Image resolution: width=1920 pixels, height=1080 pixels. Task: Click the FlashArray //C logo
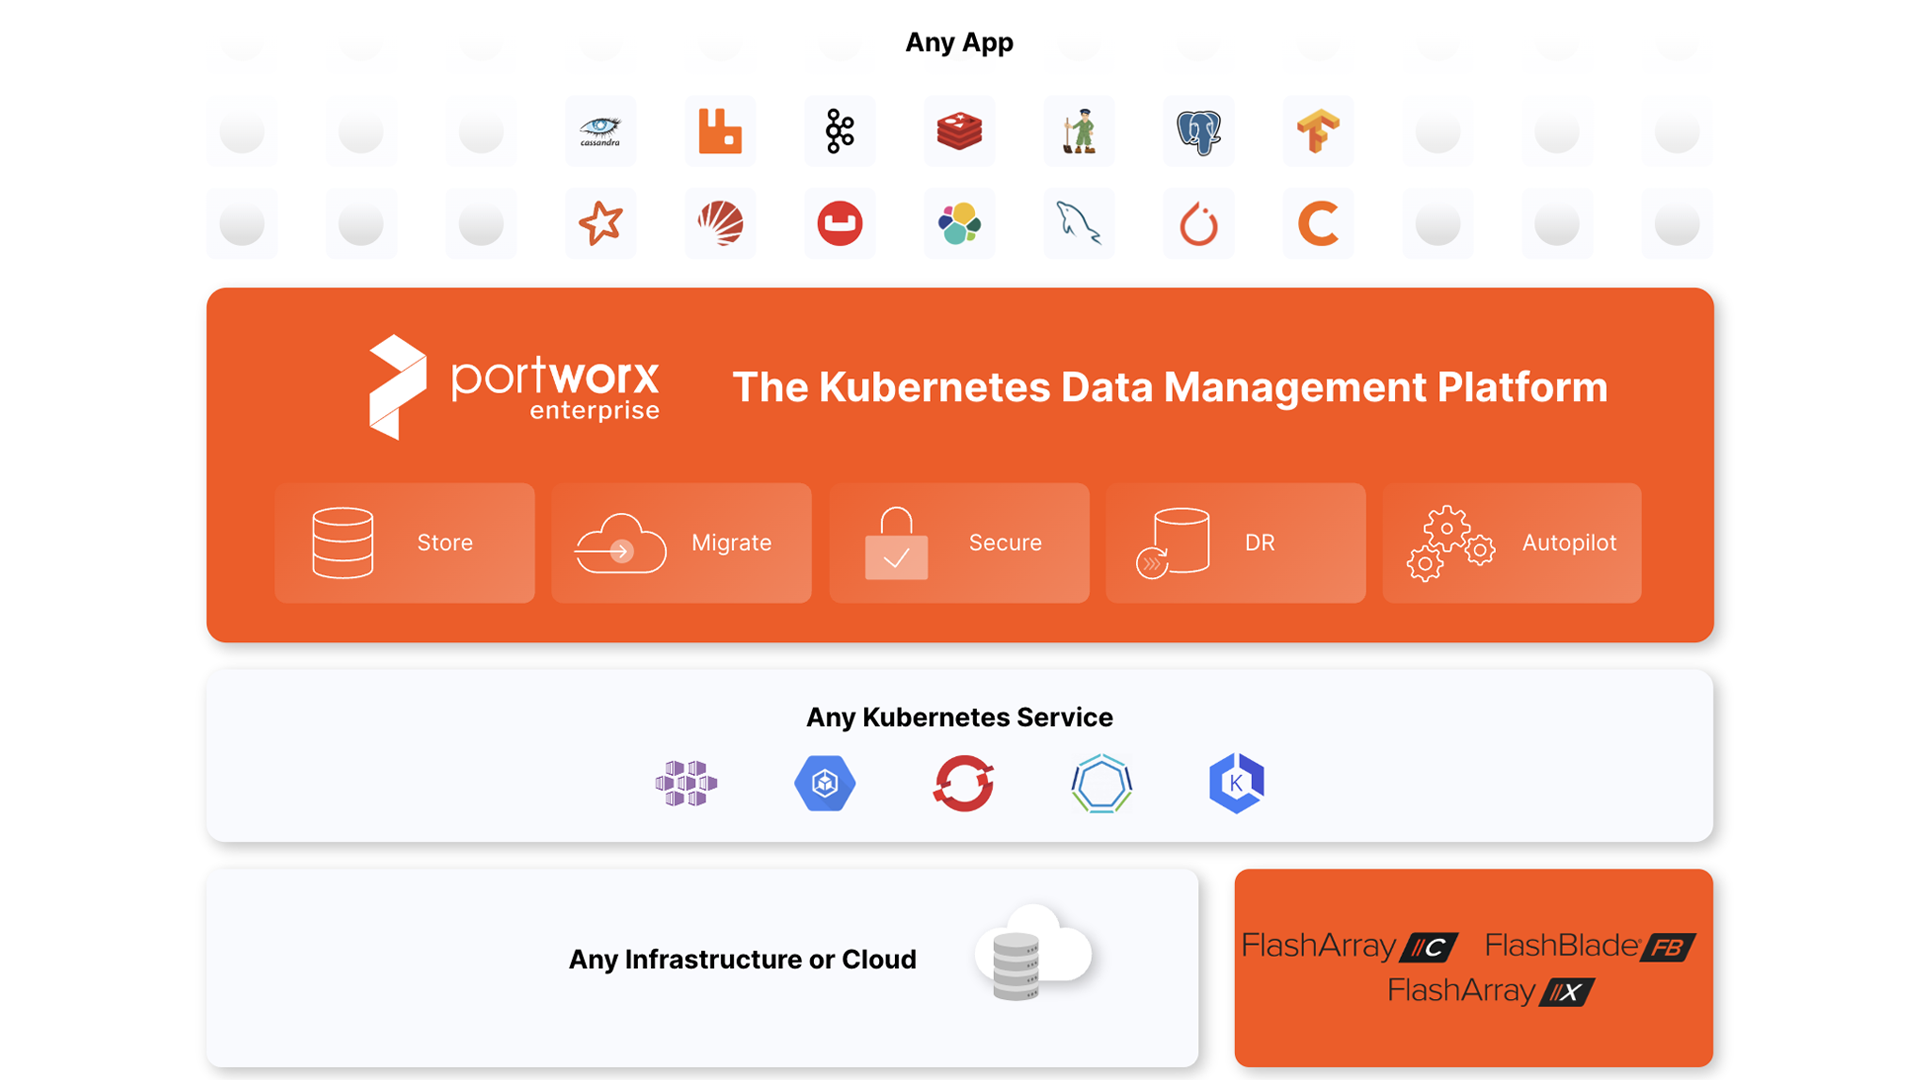1349,946
